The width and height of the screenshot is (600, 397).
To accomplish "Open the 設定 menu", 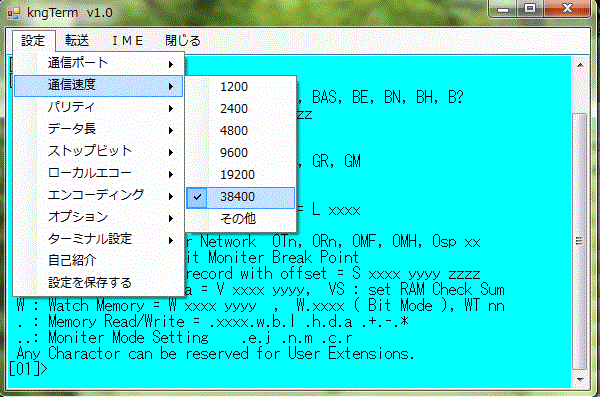I will [33, 41].
